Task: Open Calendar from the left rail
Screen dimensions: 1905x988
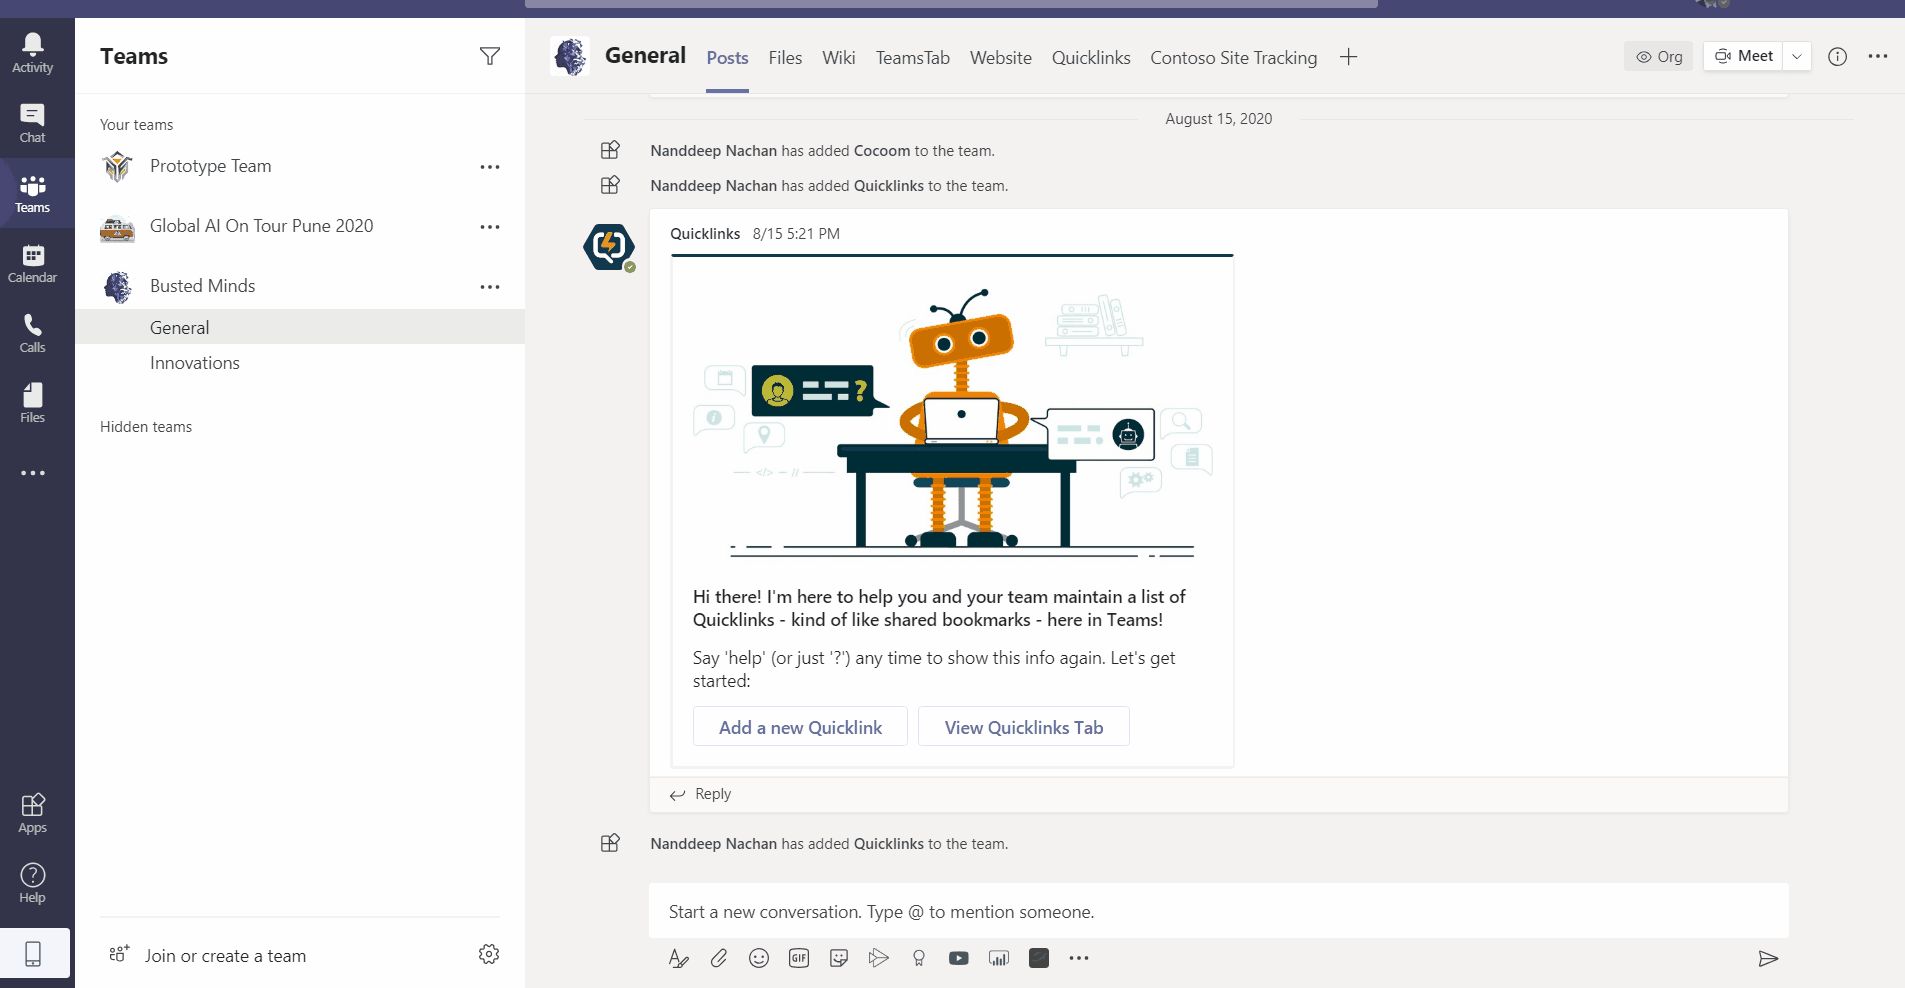Action: (32, 264)
